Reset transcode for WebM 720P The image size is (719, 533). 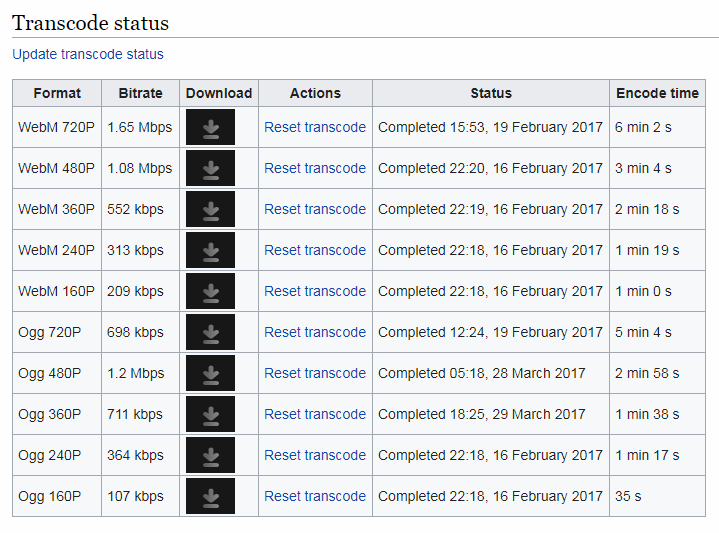click(x=315, y=127)
